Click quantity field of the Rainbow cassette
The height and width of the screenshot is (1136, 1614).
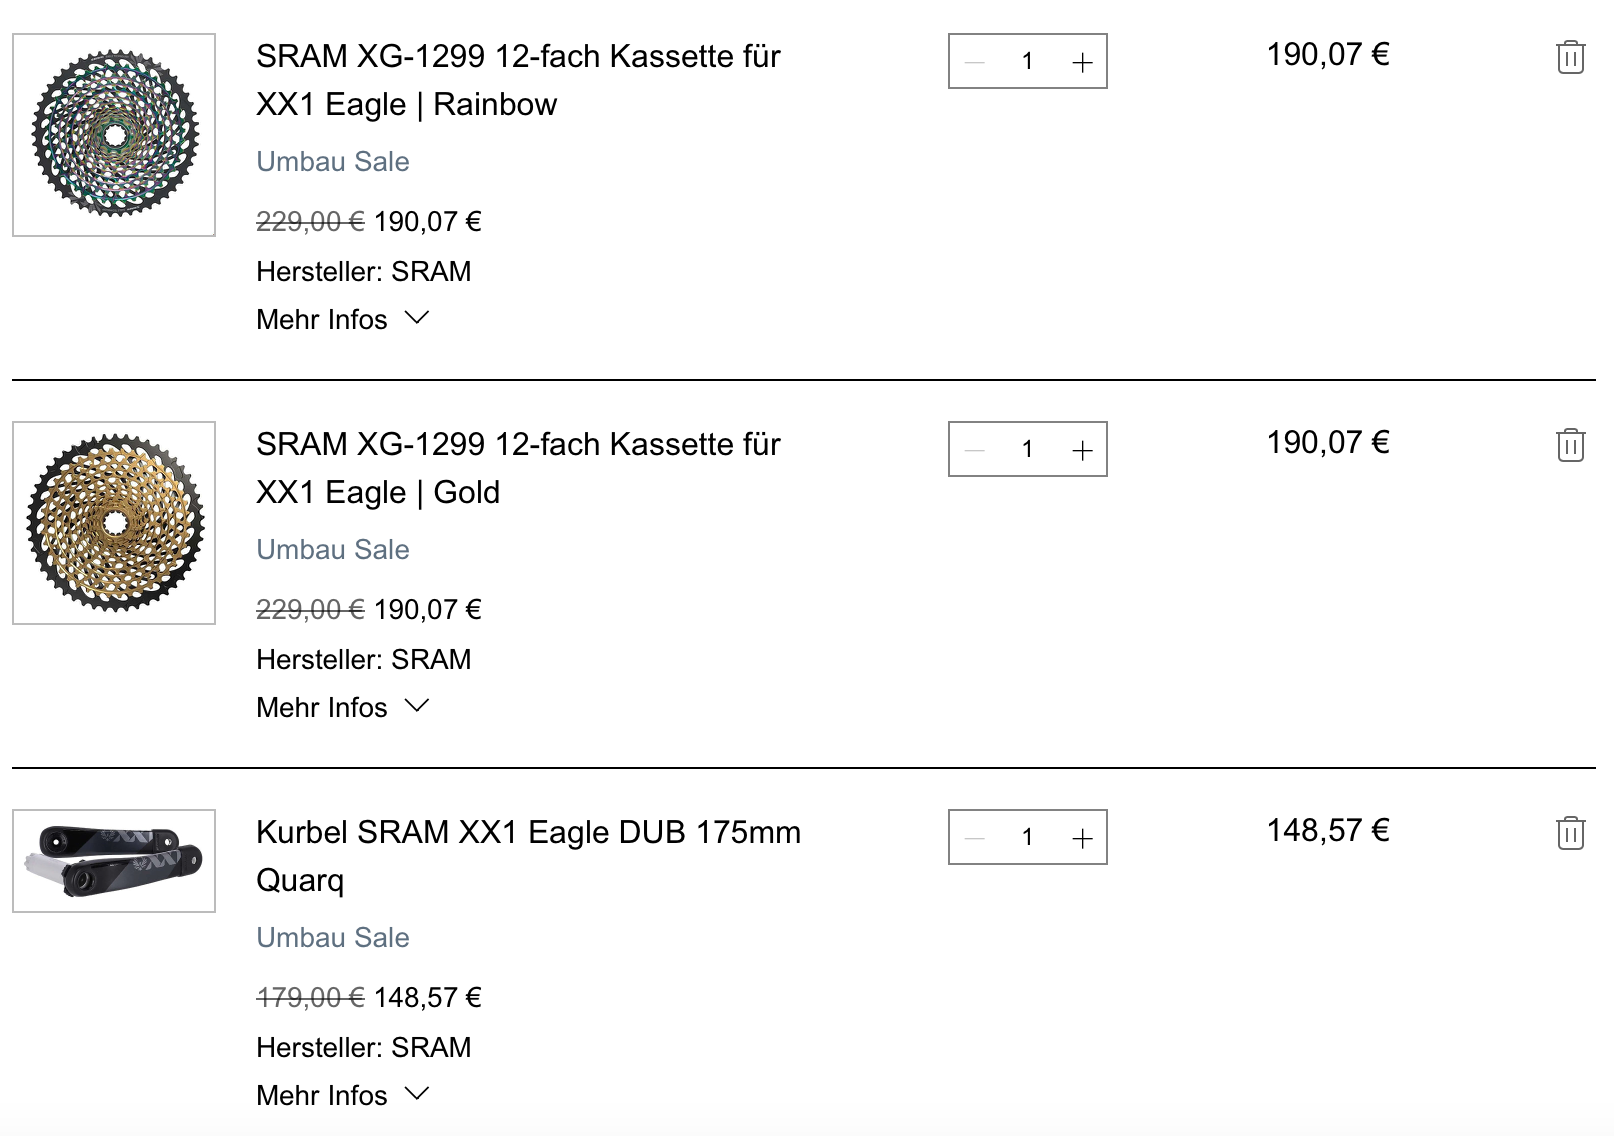pyautogui.click(x=1027, y=62)
